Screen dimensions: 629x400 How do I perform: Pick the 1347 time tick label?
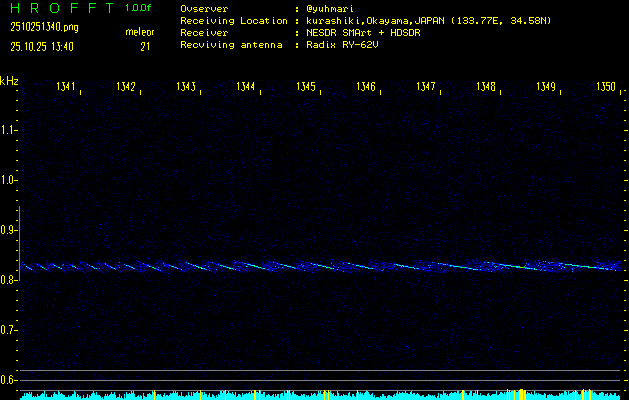426,88
